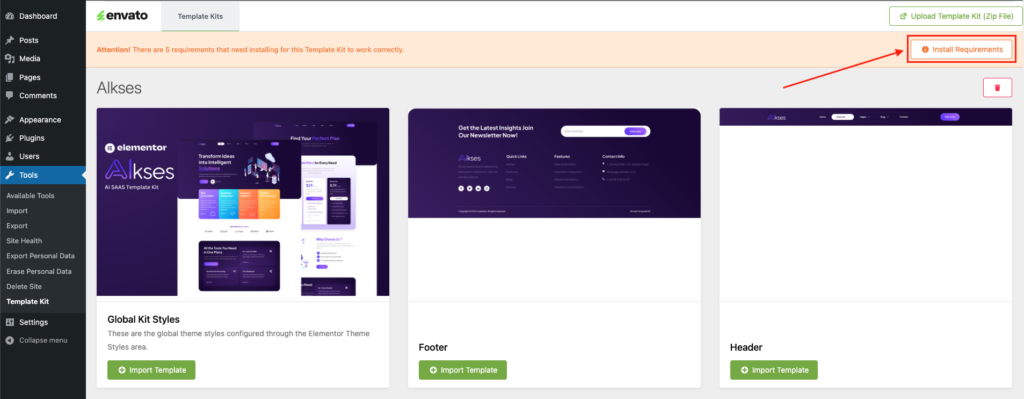Image resolution: width=1024 pixels, height=399 pixels.
Task: Click the Footer card title
Action: tap(433, 347)
